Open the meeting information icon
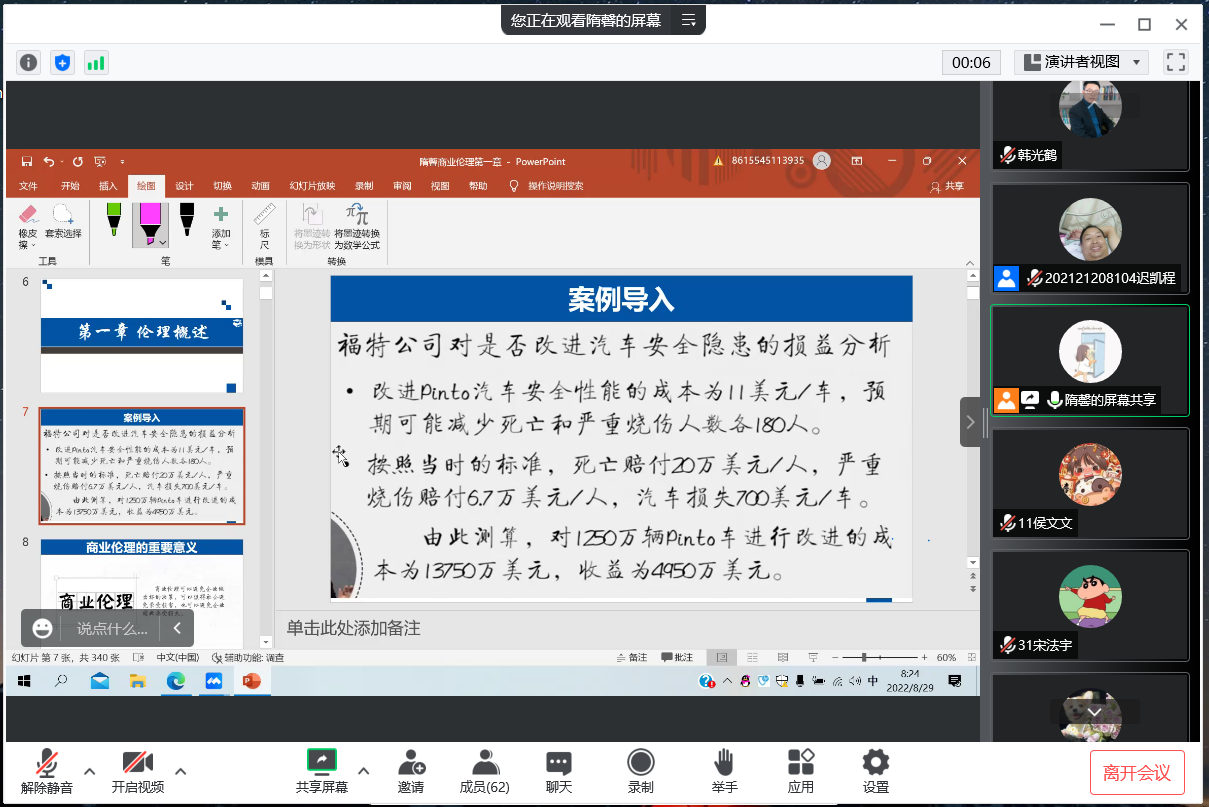This screenshot has height=807, width=1209. click(29, 62)
